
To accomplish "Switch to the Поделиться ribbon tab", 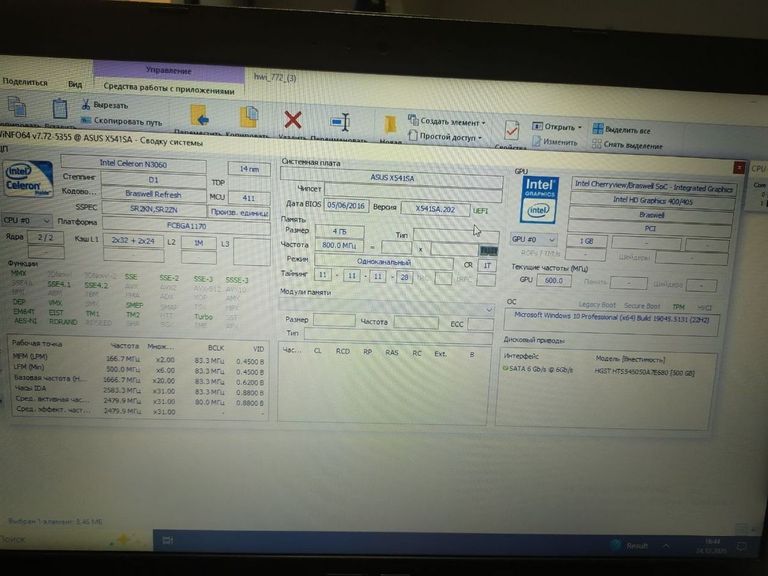I will [25, 82].
